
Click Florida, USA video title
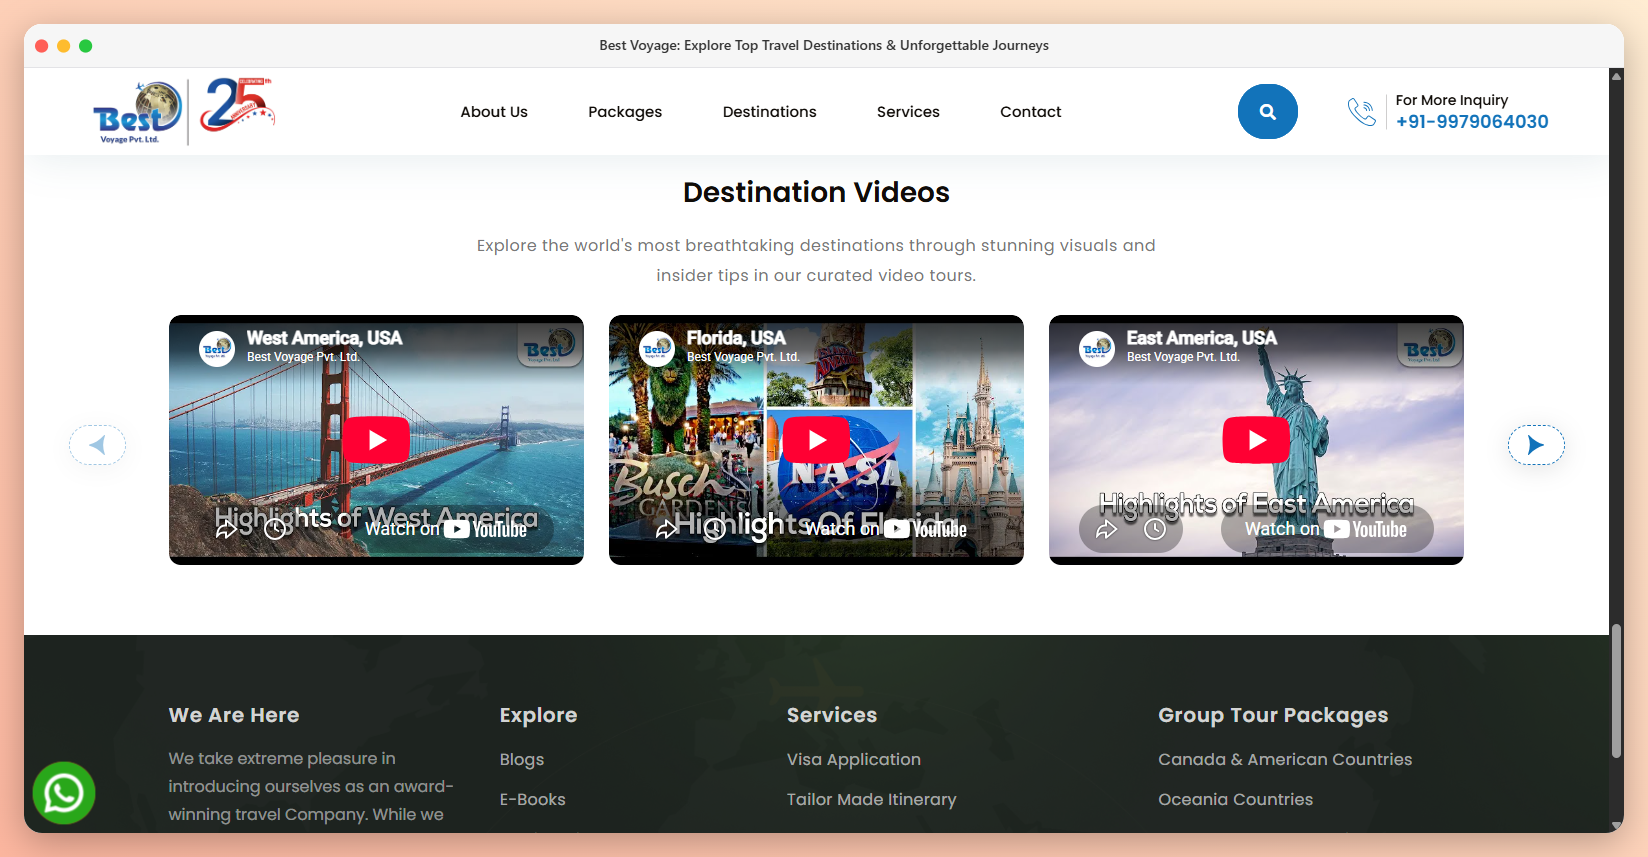(736, 338)
